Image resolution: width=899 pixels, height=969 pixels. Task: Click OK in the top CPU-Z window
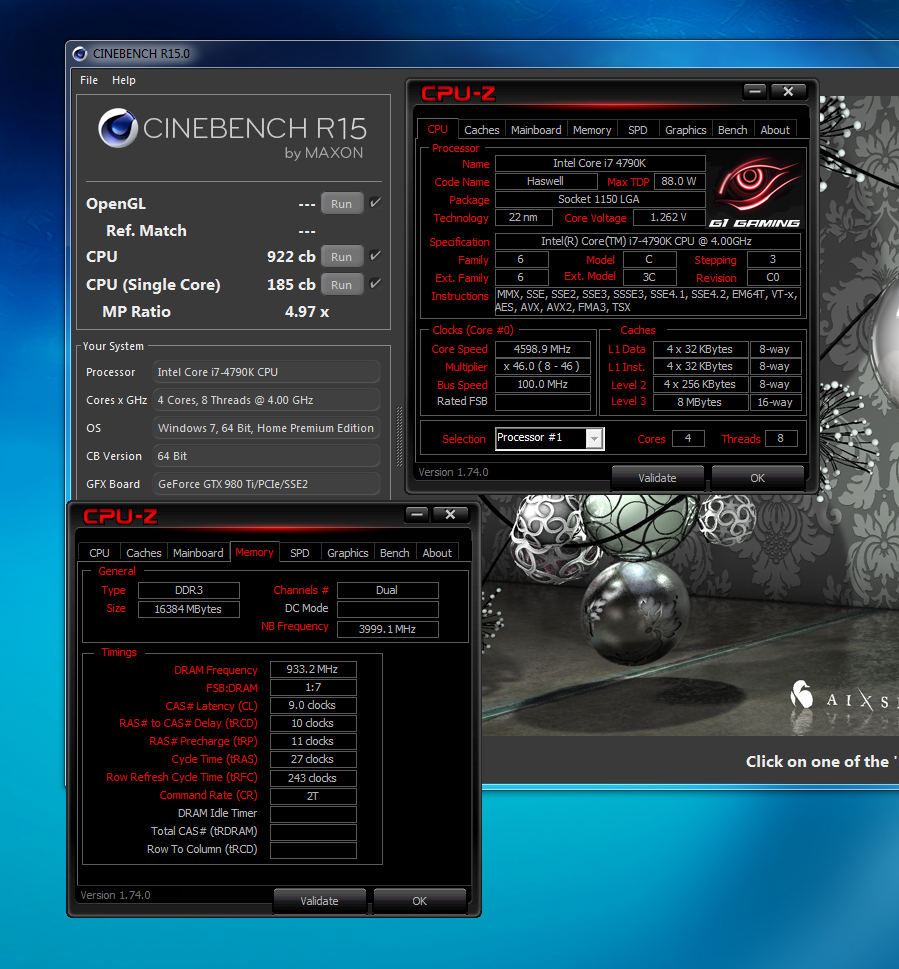point(758,478)
